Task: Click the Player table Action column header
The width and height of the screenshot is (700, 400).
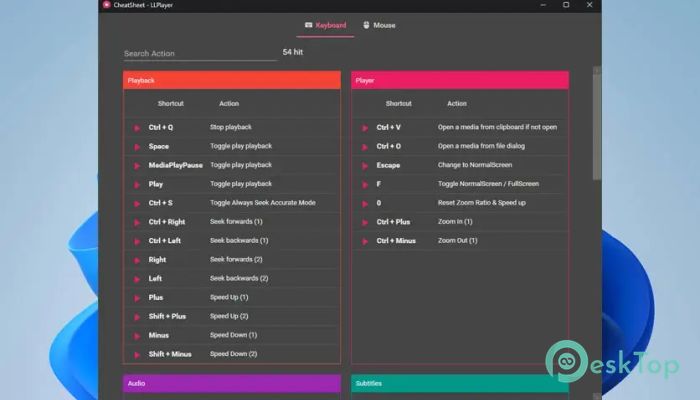Action: (457, 104)
